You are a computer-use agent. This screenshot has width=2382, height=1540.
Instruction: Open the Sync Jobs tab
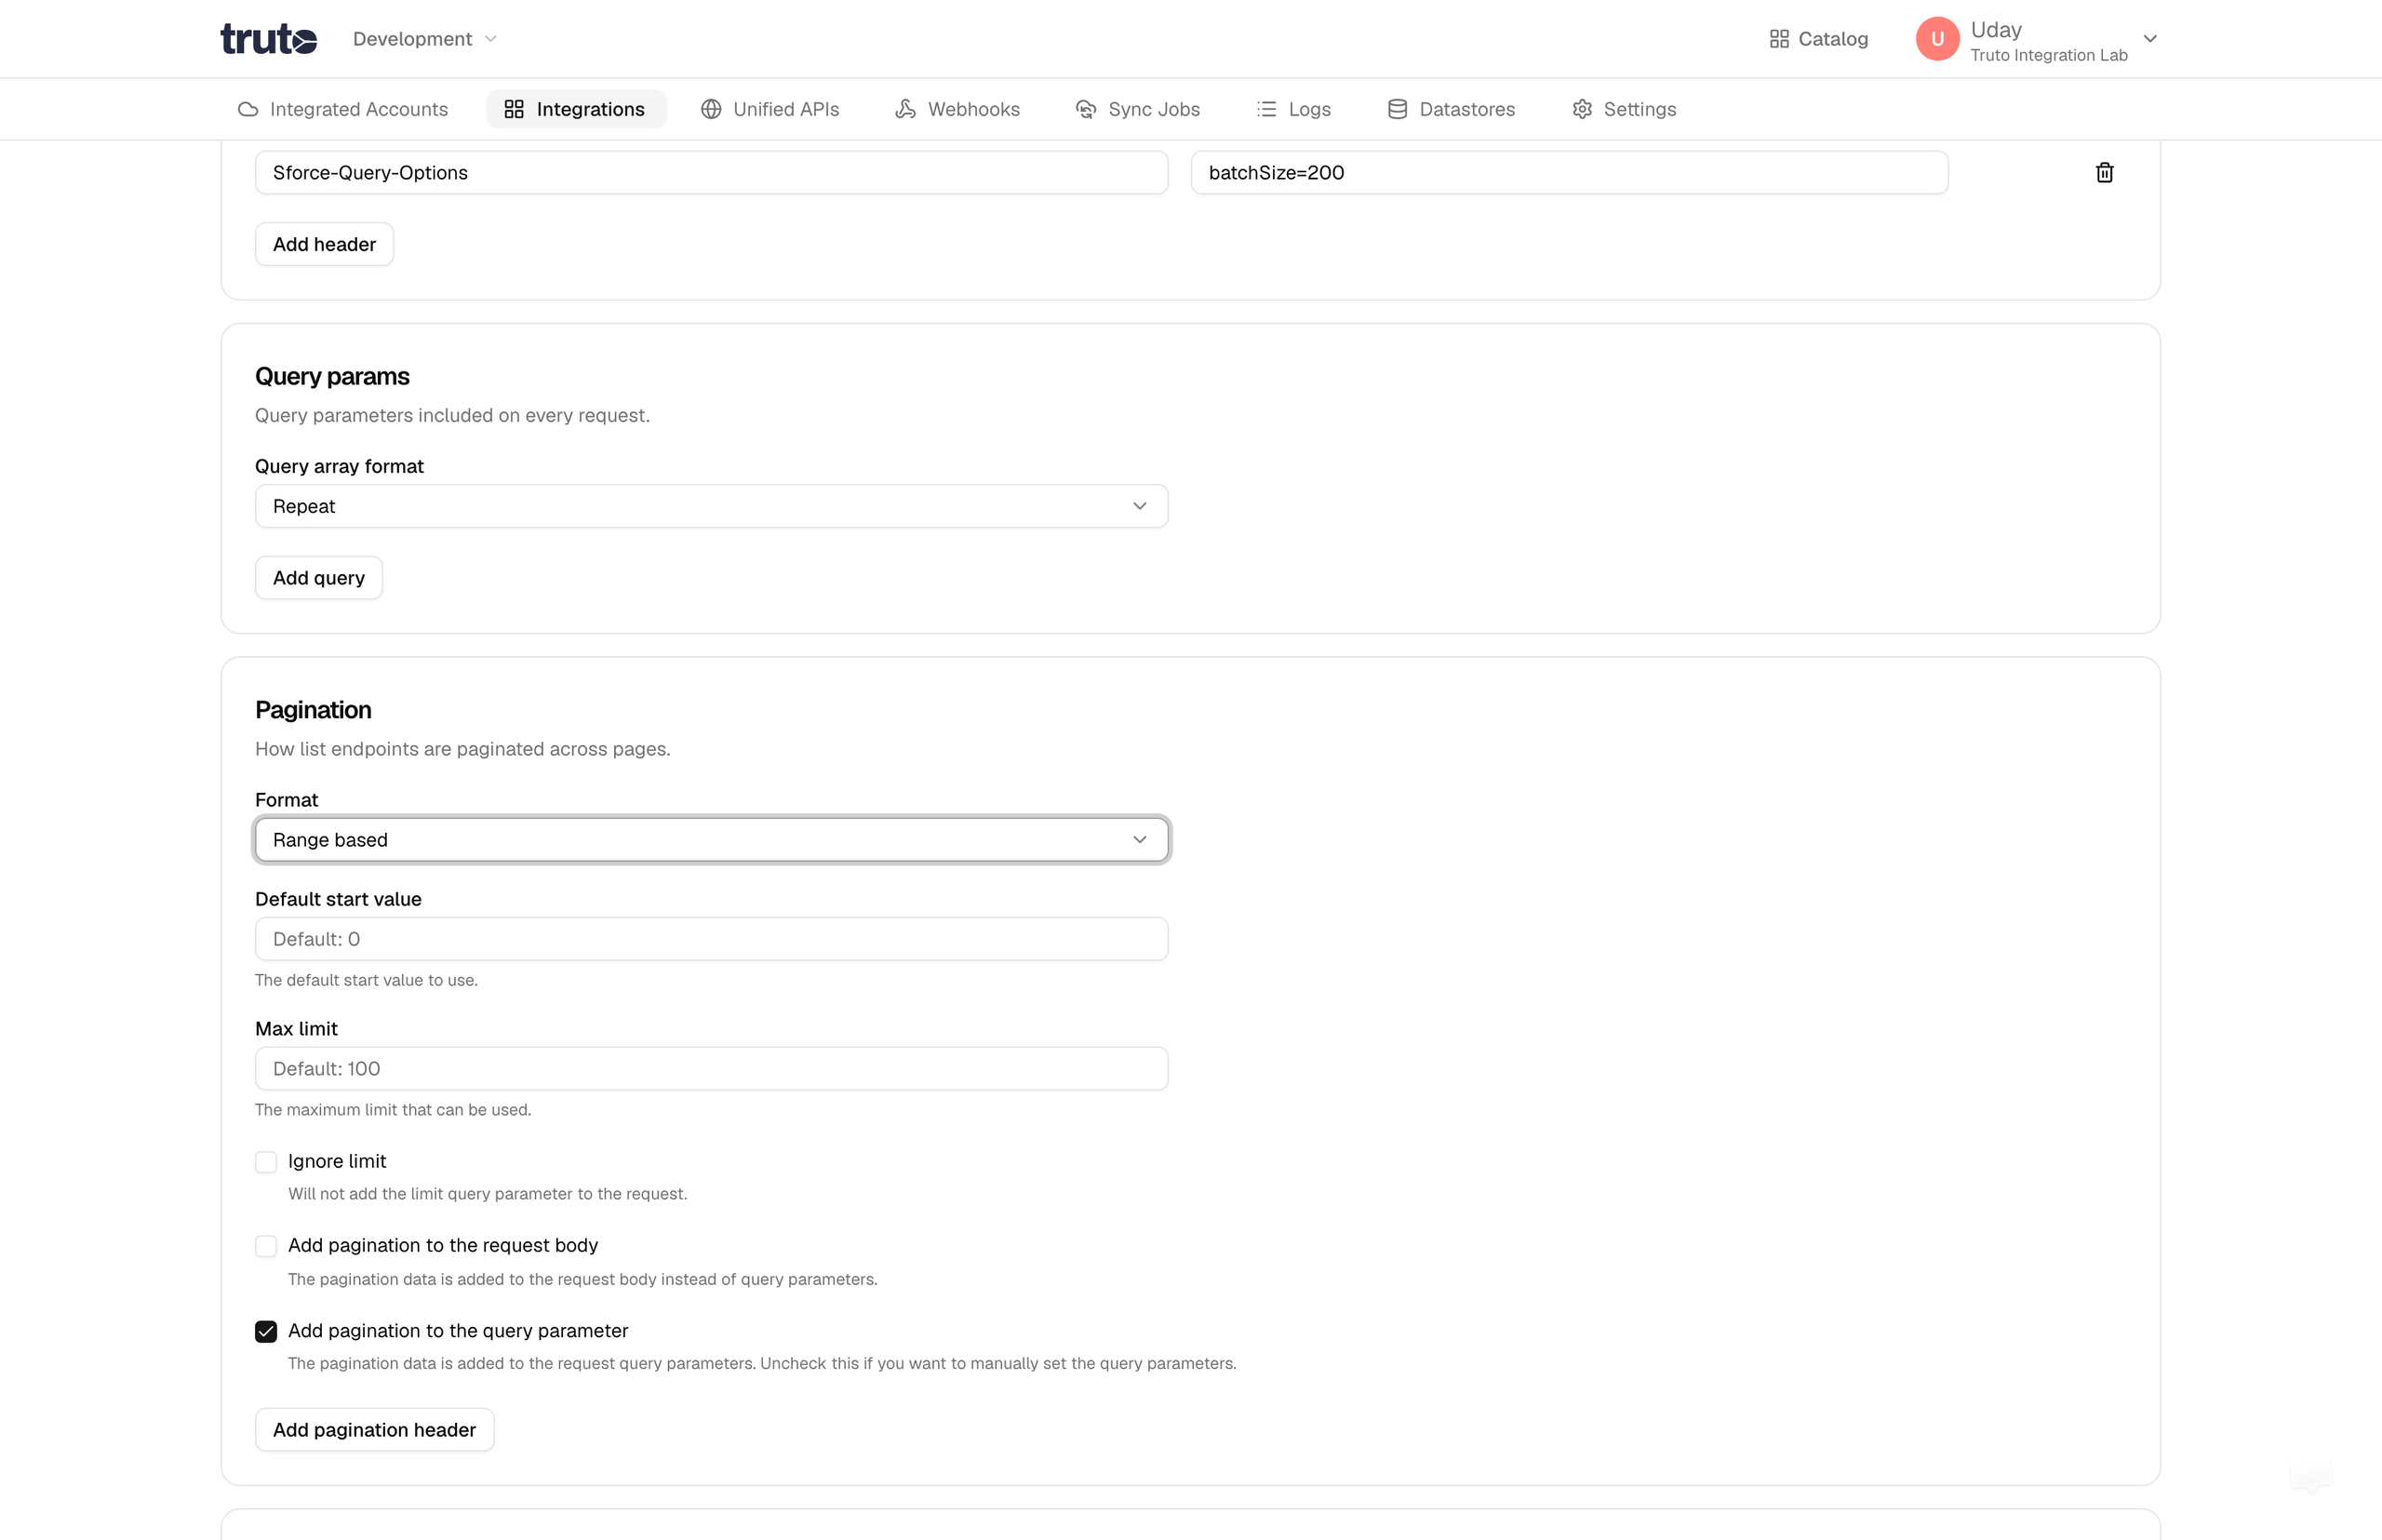(x=1138, y=109)
